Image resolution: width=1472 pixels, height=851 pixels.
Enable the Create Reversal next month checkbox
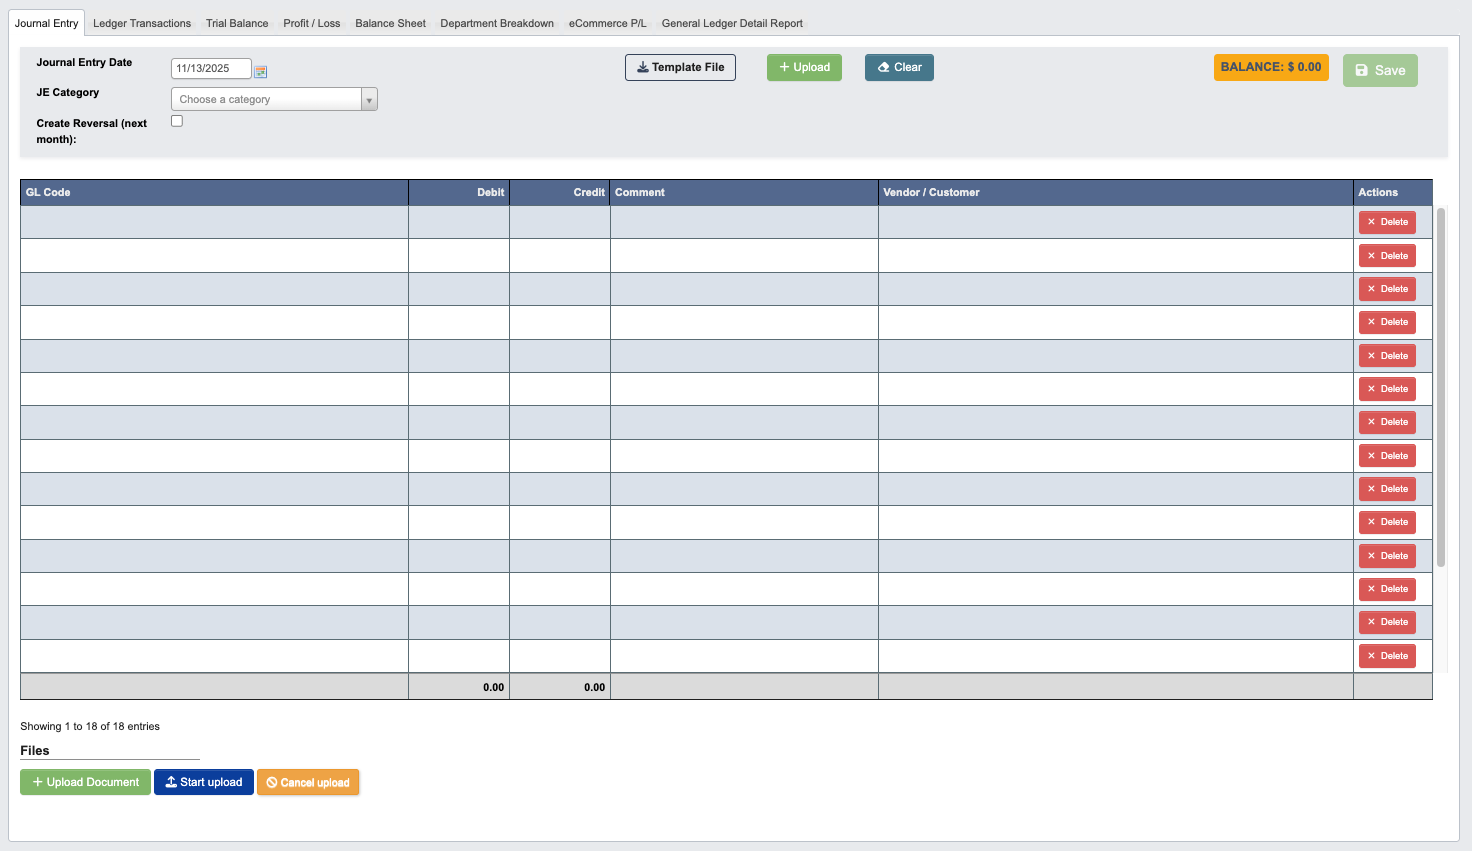177,120
